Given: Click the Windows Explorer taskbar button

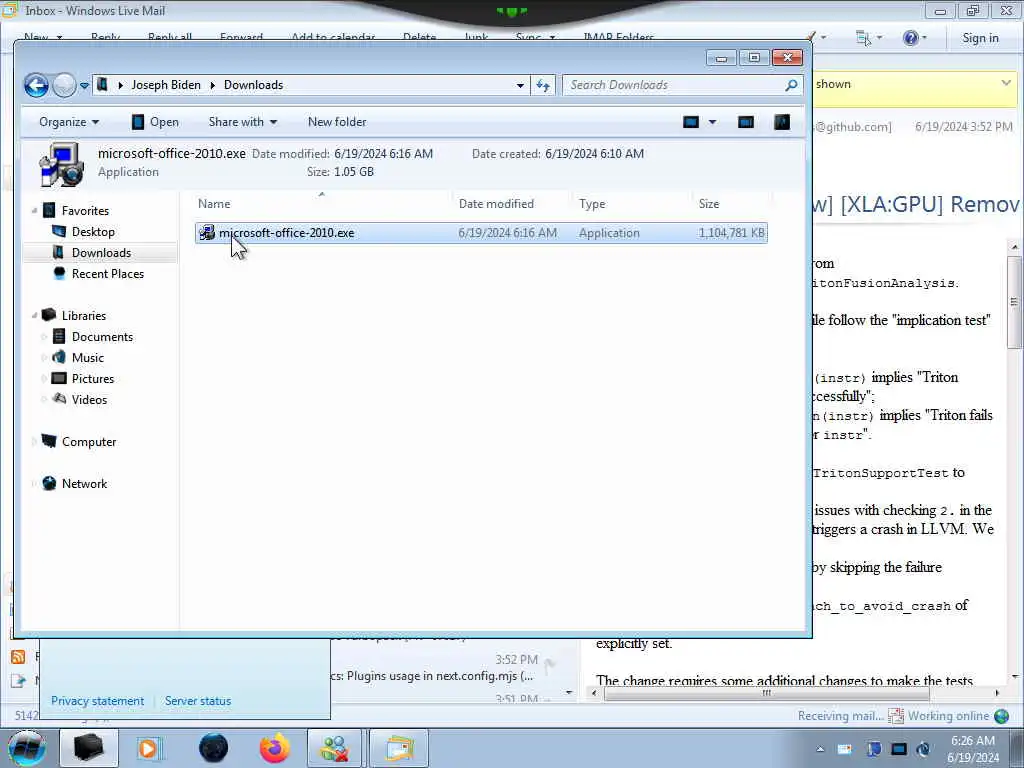Looking at the screenshot, I should 89,748.
